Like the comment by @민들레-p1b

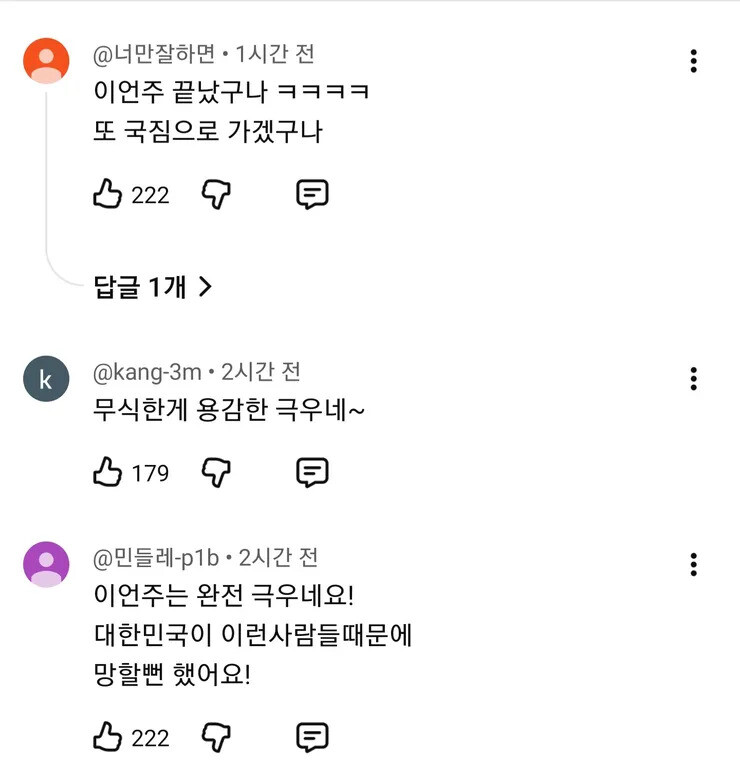pos(107,738)
